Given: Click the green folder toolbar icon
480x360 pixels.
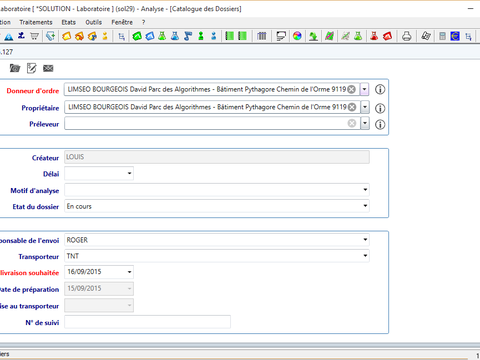Looking at the screenshot, I should (x=137, y=36).
